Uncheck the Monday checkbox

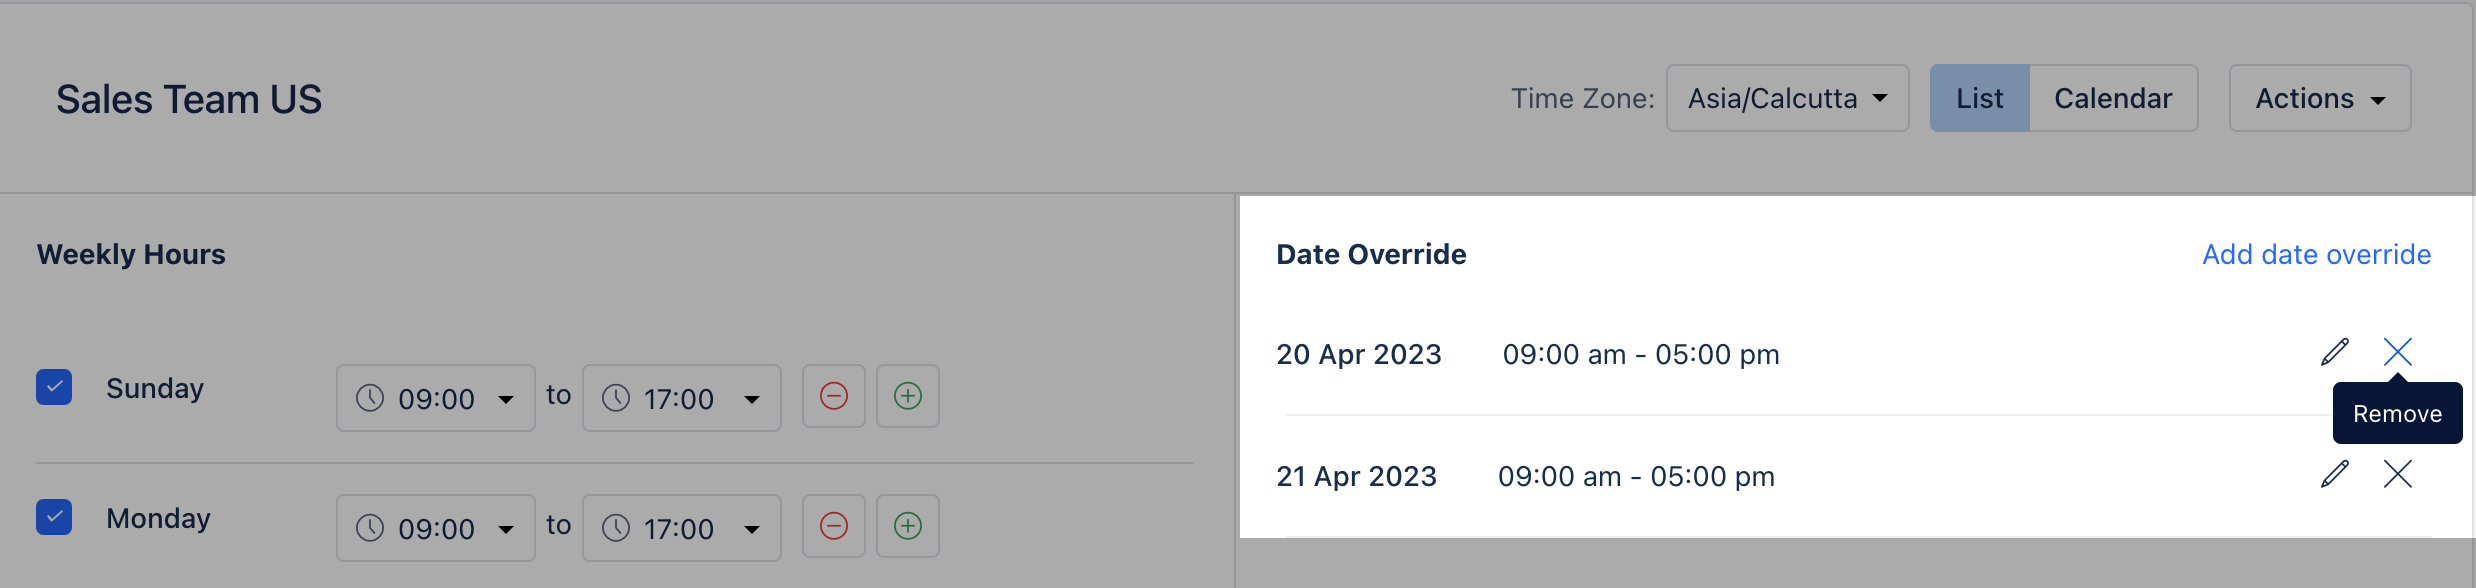(54, 517)
